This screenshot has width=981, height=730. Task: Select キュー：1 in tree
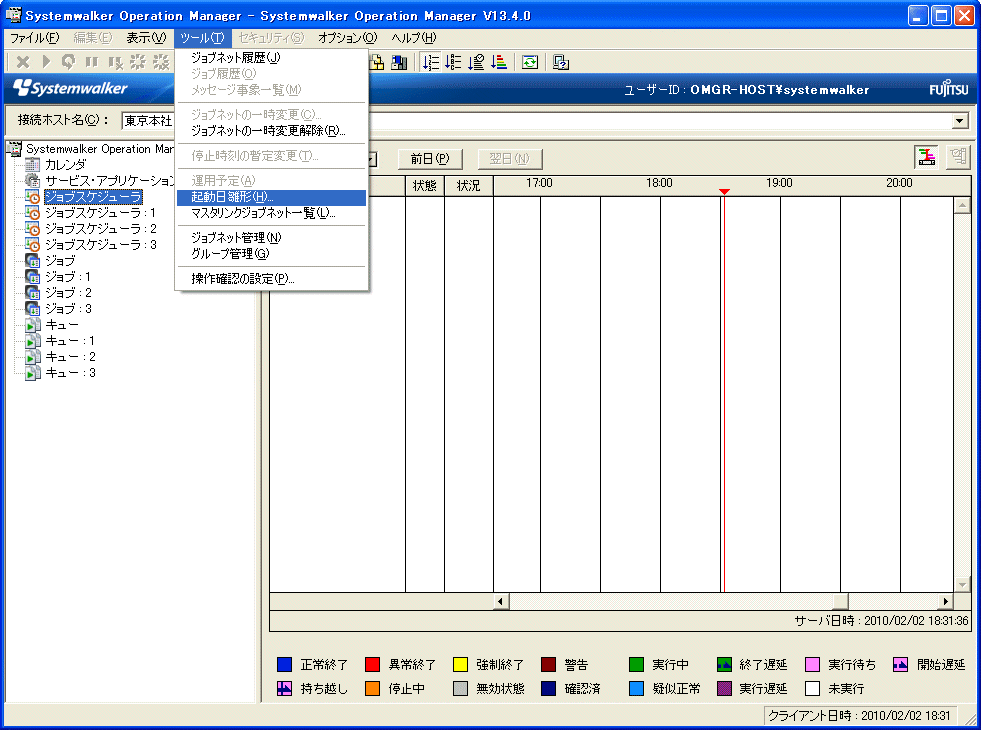click(70, 341)
